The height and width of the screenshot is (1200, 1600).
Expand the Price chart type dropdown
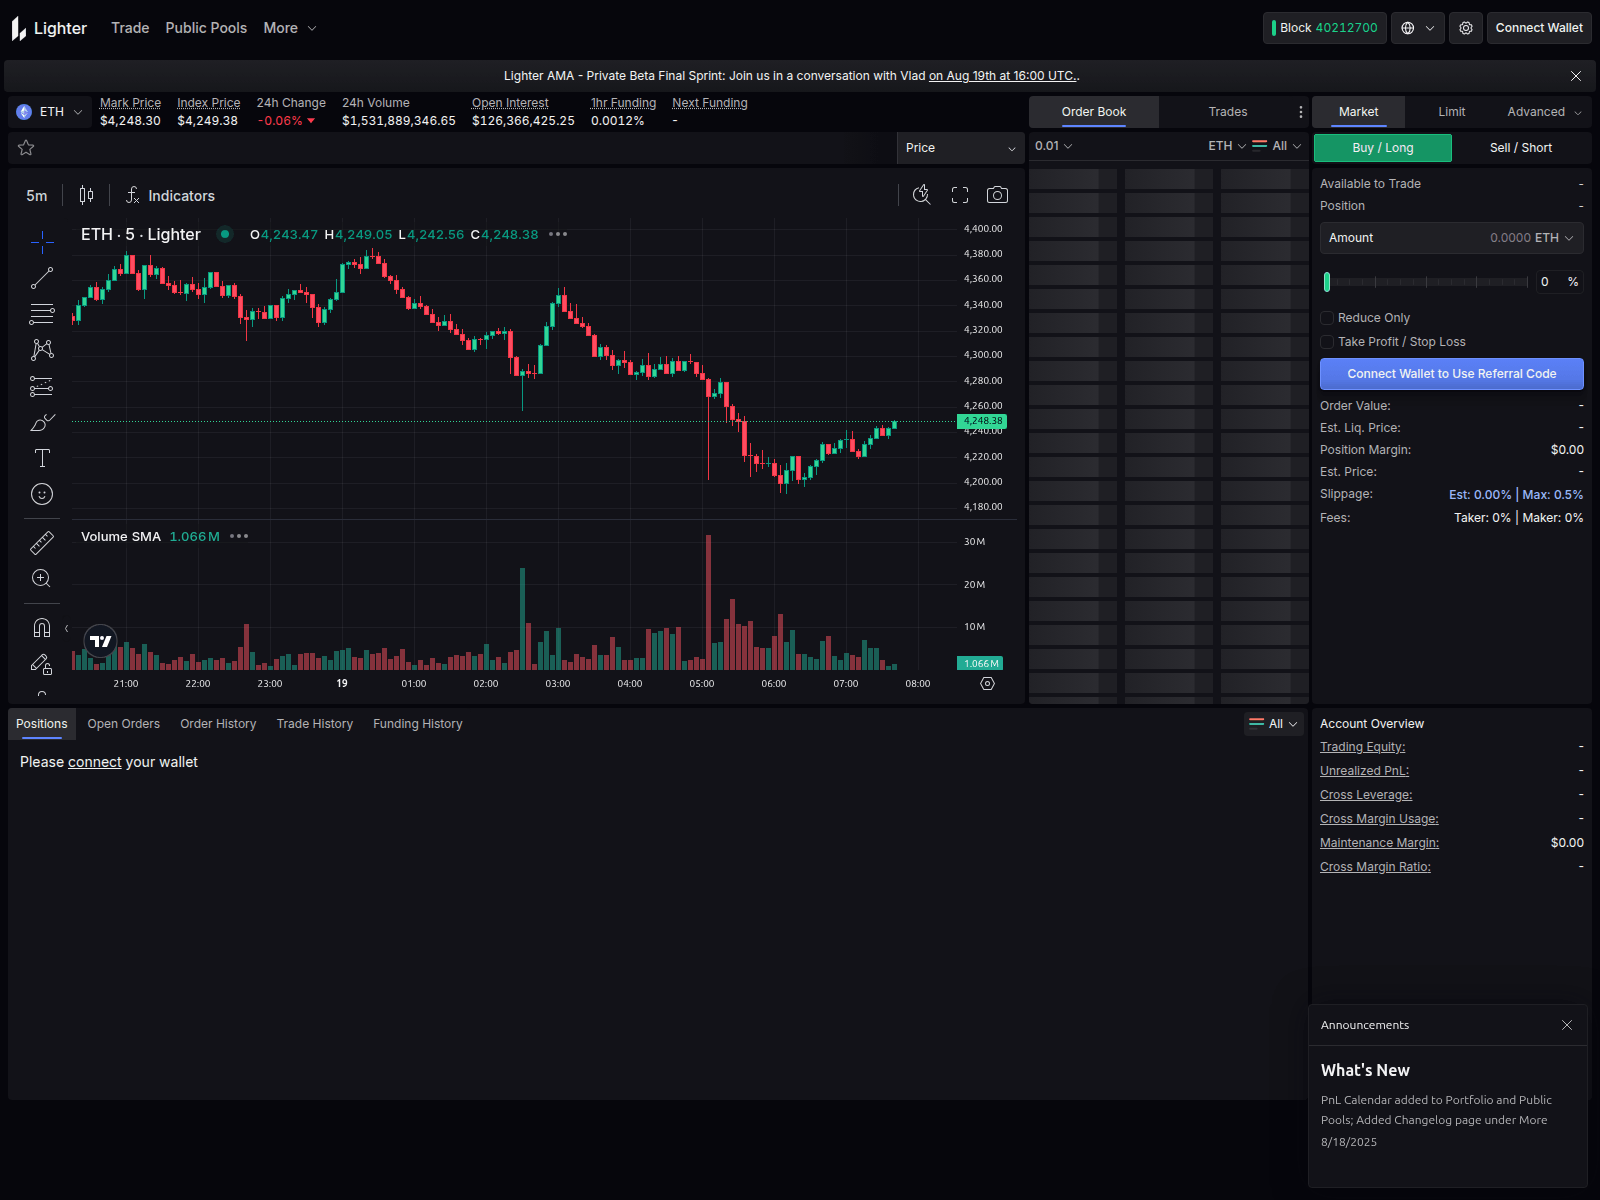[960, 148]
